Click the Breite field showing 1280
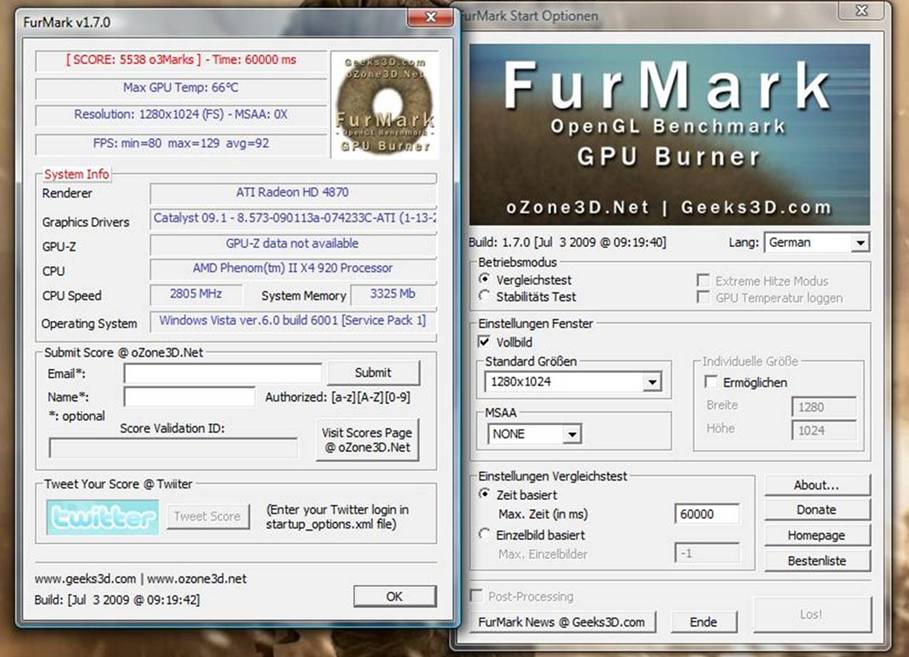Image resolution: width=909 pixels, height=657 pixels. [824, 407]
